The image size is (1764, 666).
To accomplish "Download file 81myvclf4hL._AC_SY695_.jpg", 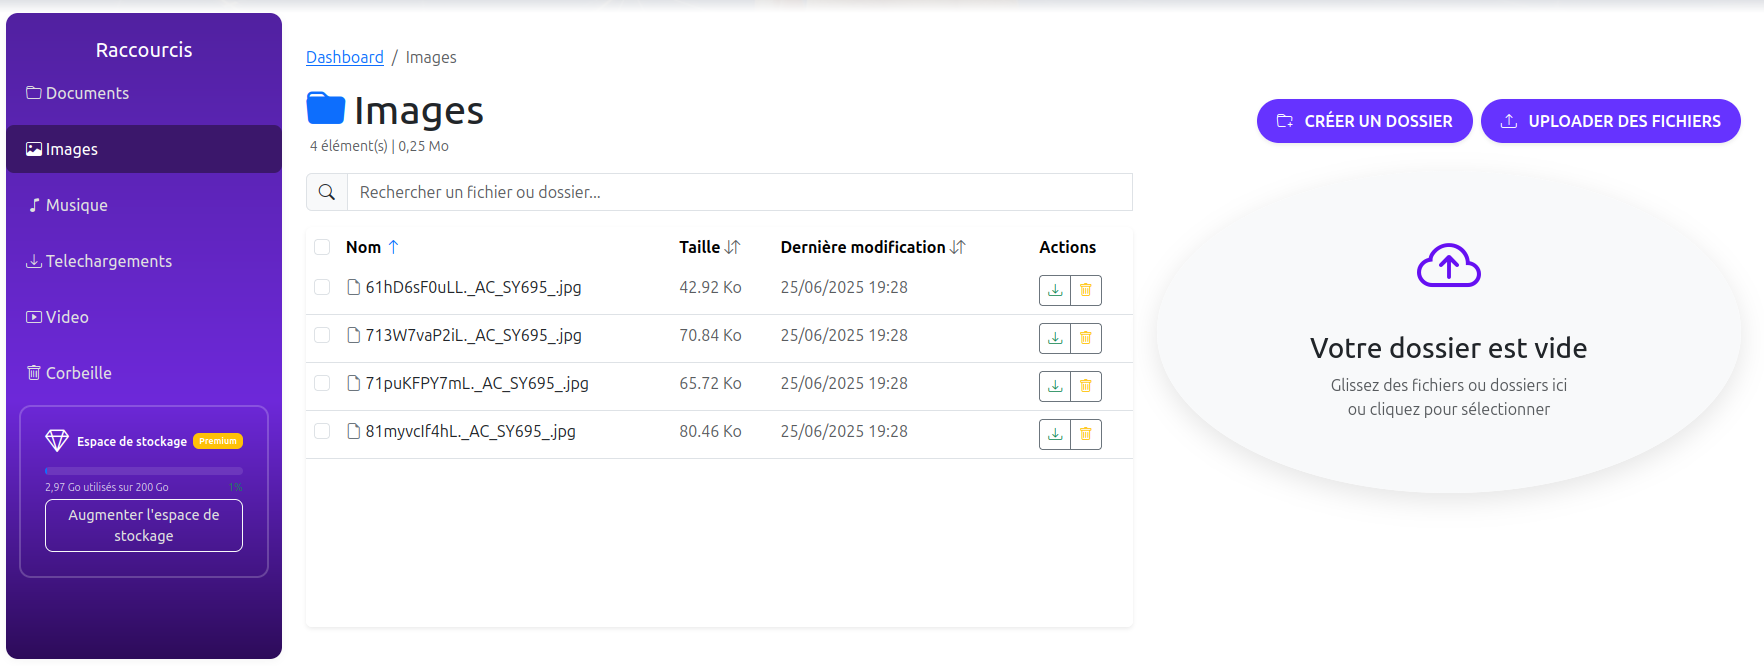I will (1055, 434).
